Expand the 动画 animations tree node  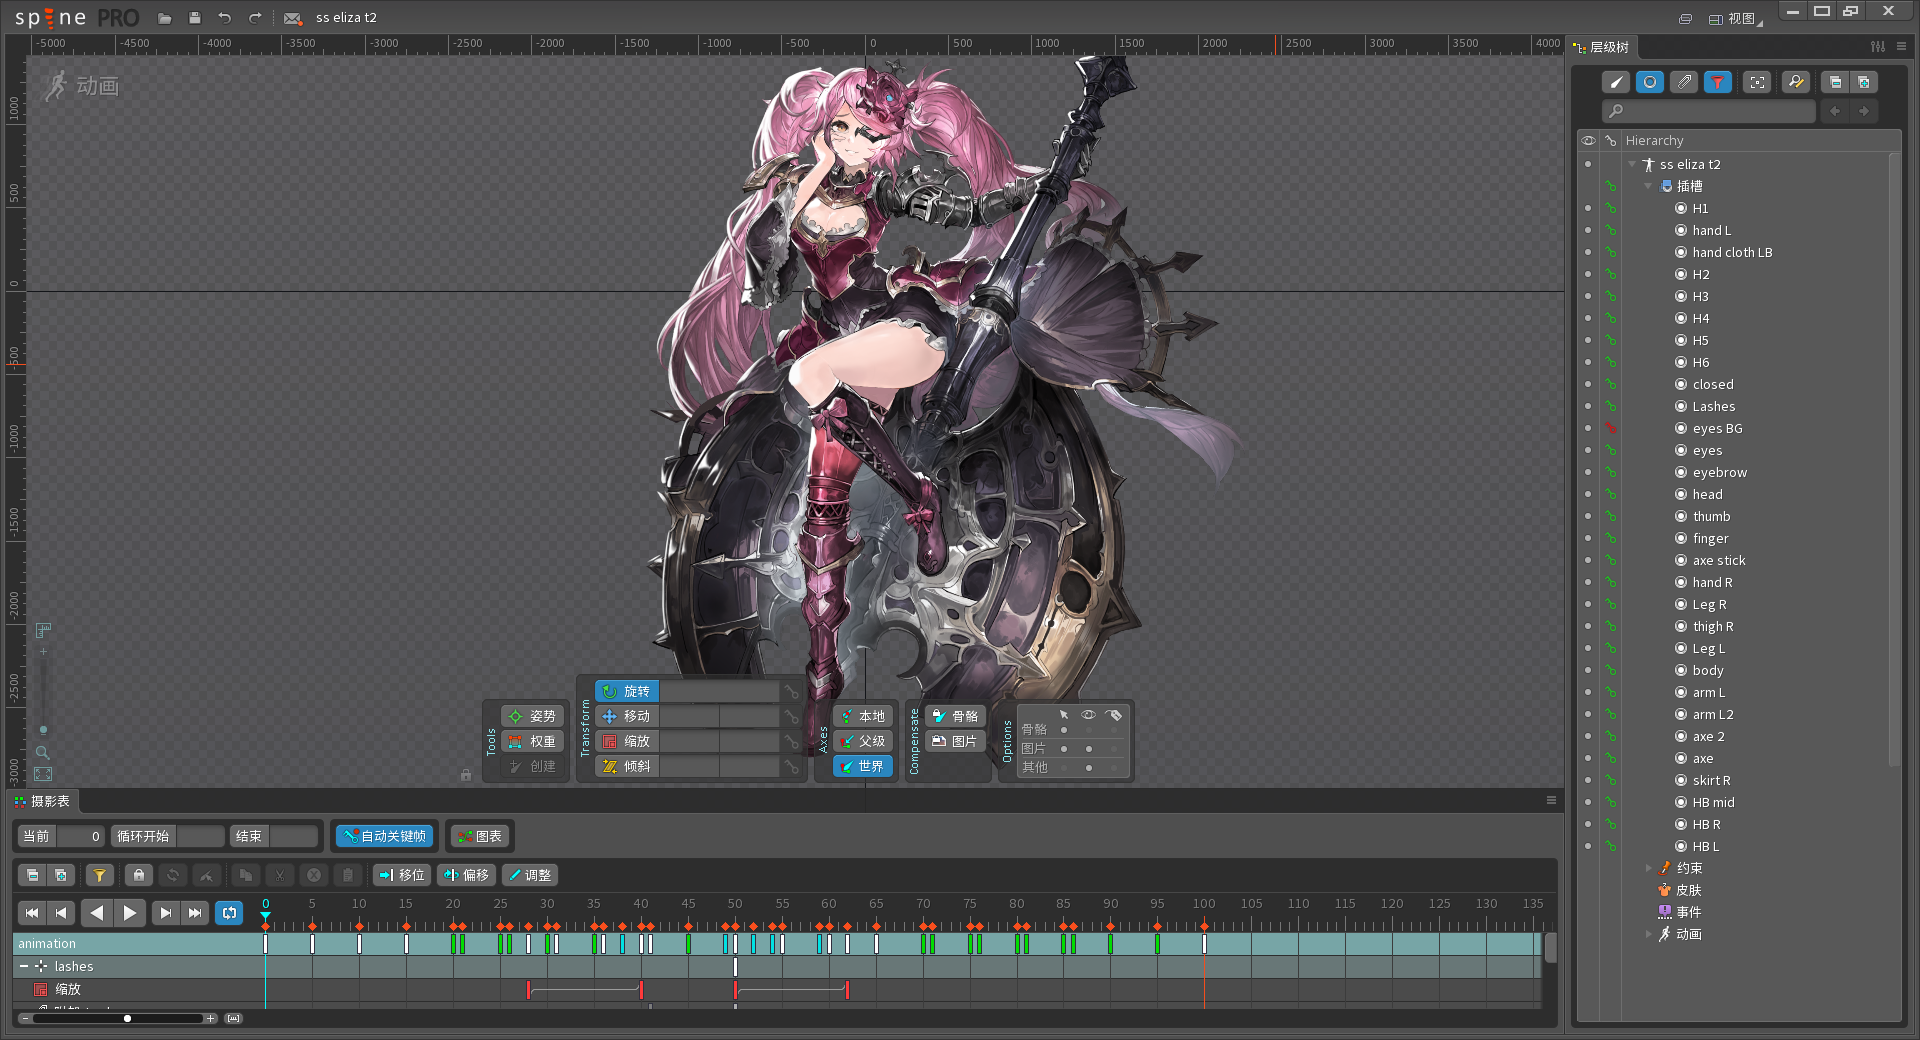pyautogui.click(x=1648, y=934)
